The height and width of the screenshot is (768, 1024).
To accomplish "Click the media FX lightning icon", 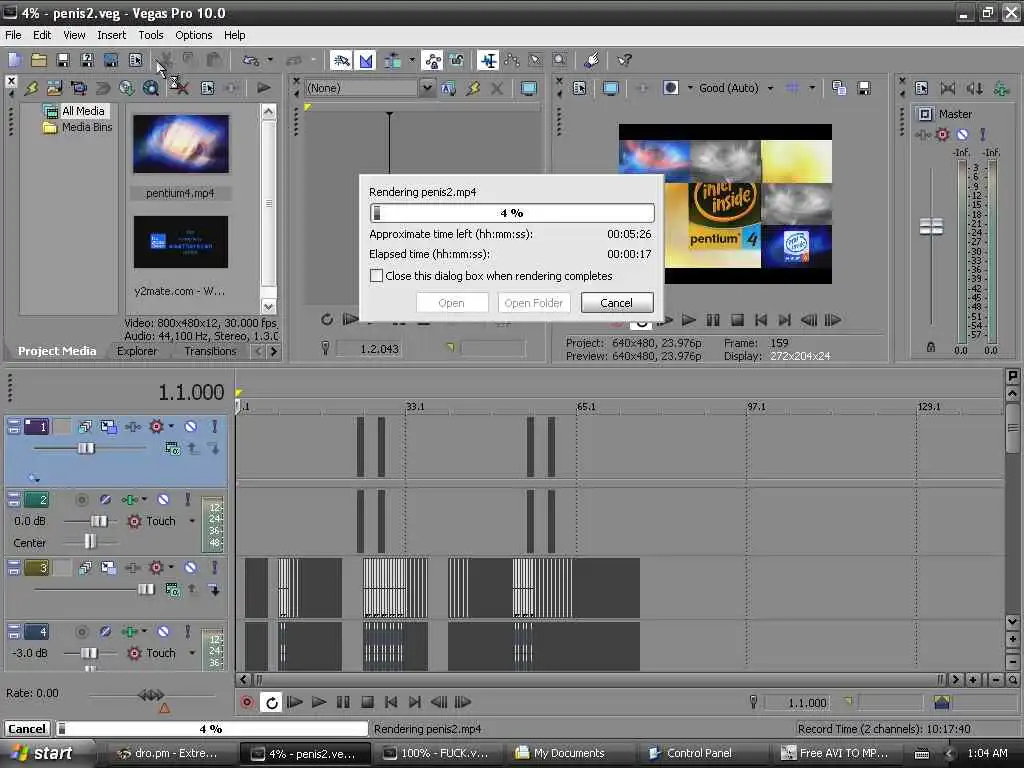I will (x=31, y=88).
